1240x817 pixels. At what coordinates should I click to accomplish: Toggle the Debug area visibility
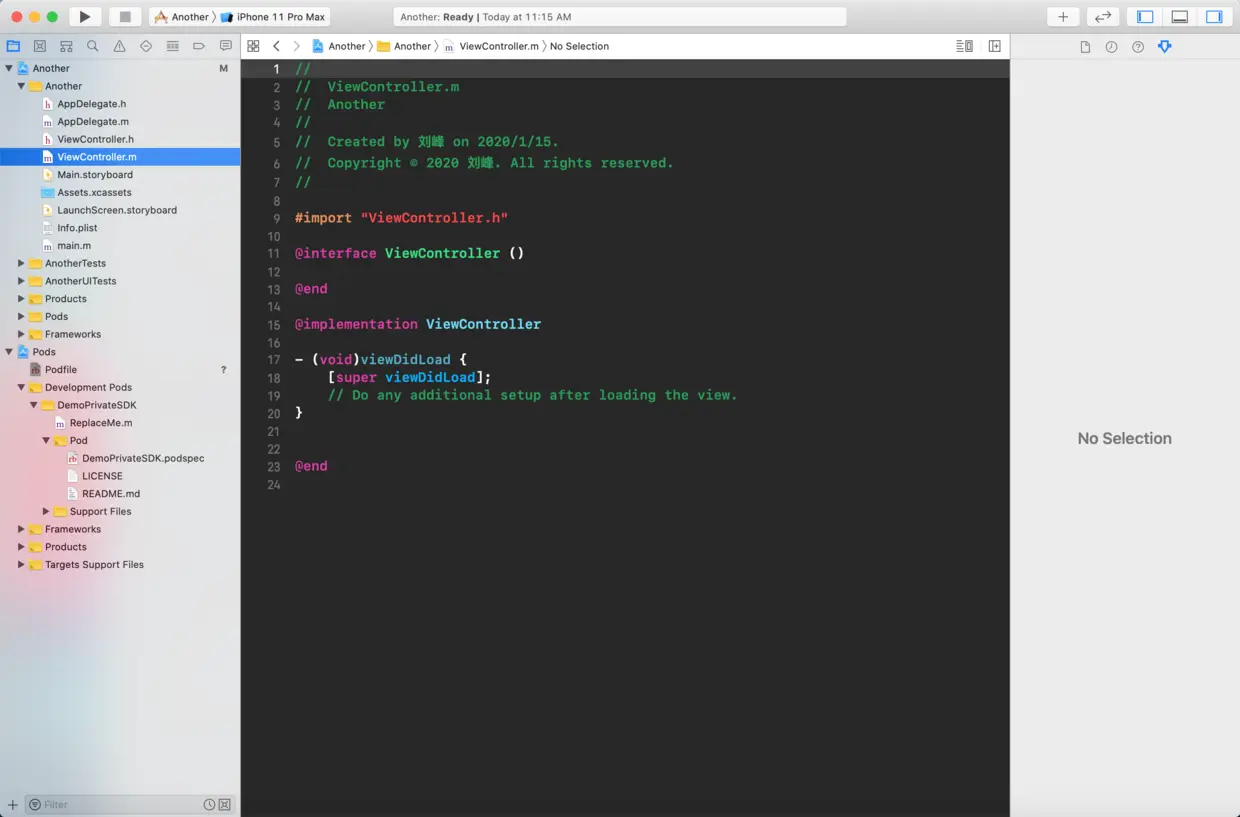(1180, 17)
